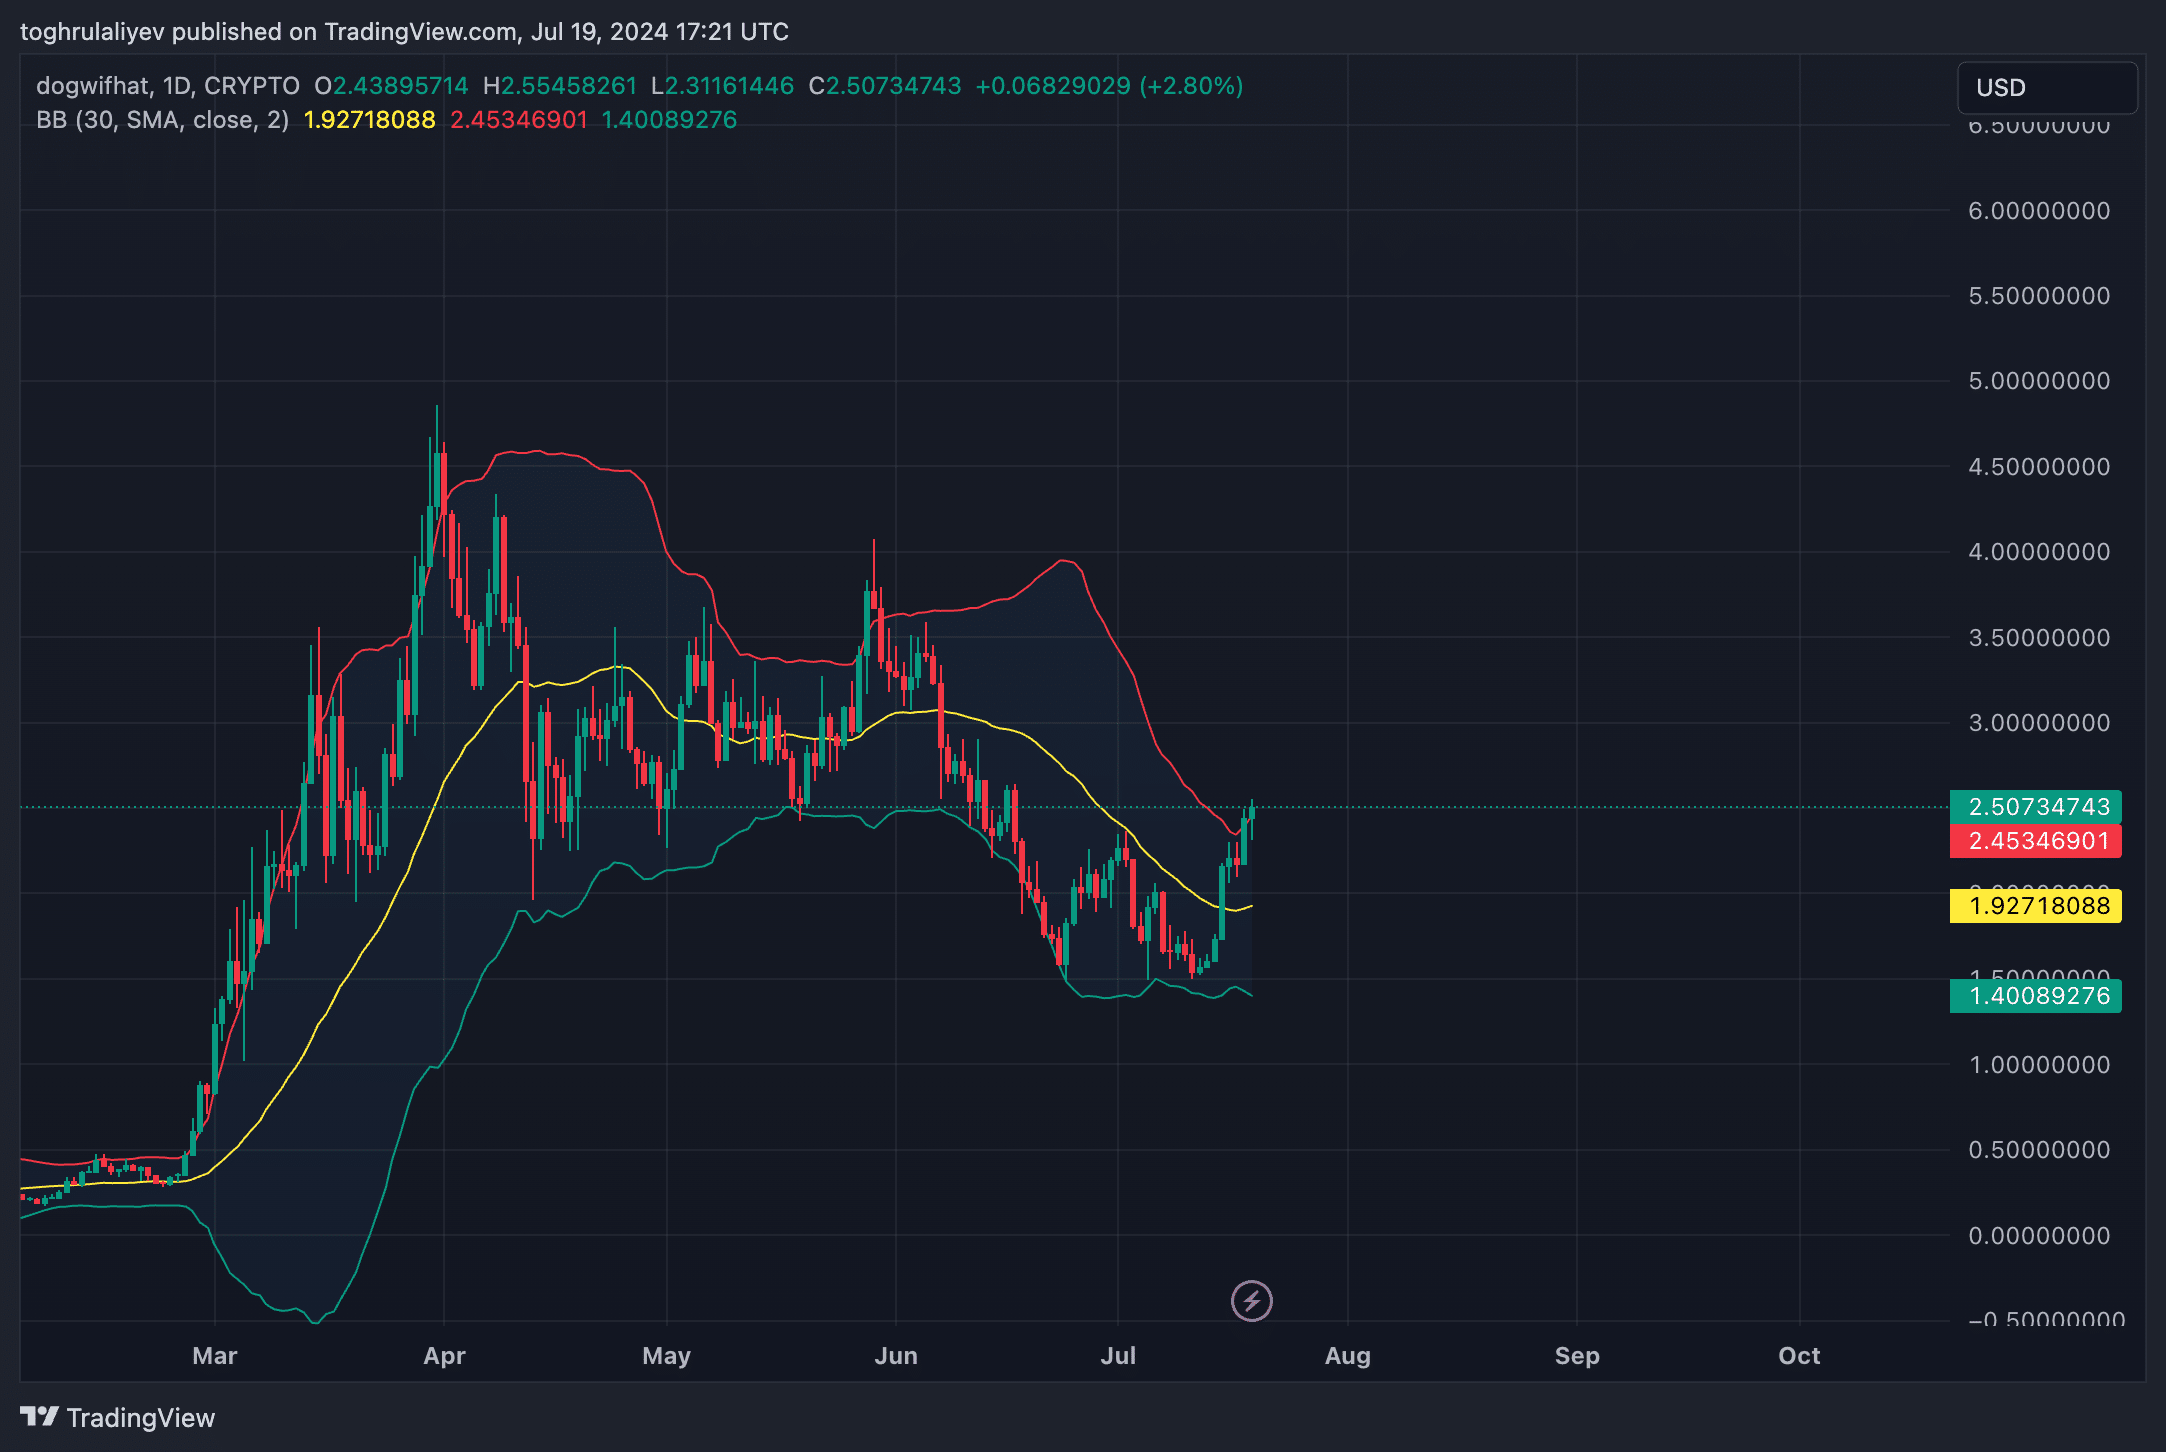Click the Jun label on time axis
This screenshot has height=1452, width=2166.
(x=896, y=1356)
